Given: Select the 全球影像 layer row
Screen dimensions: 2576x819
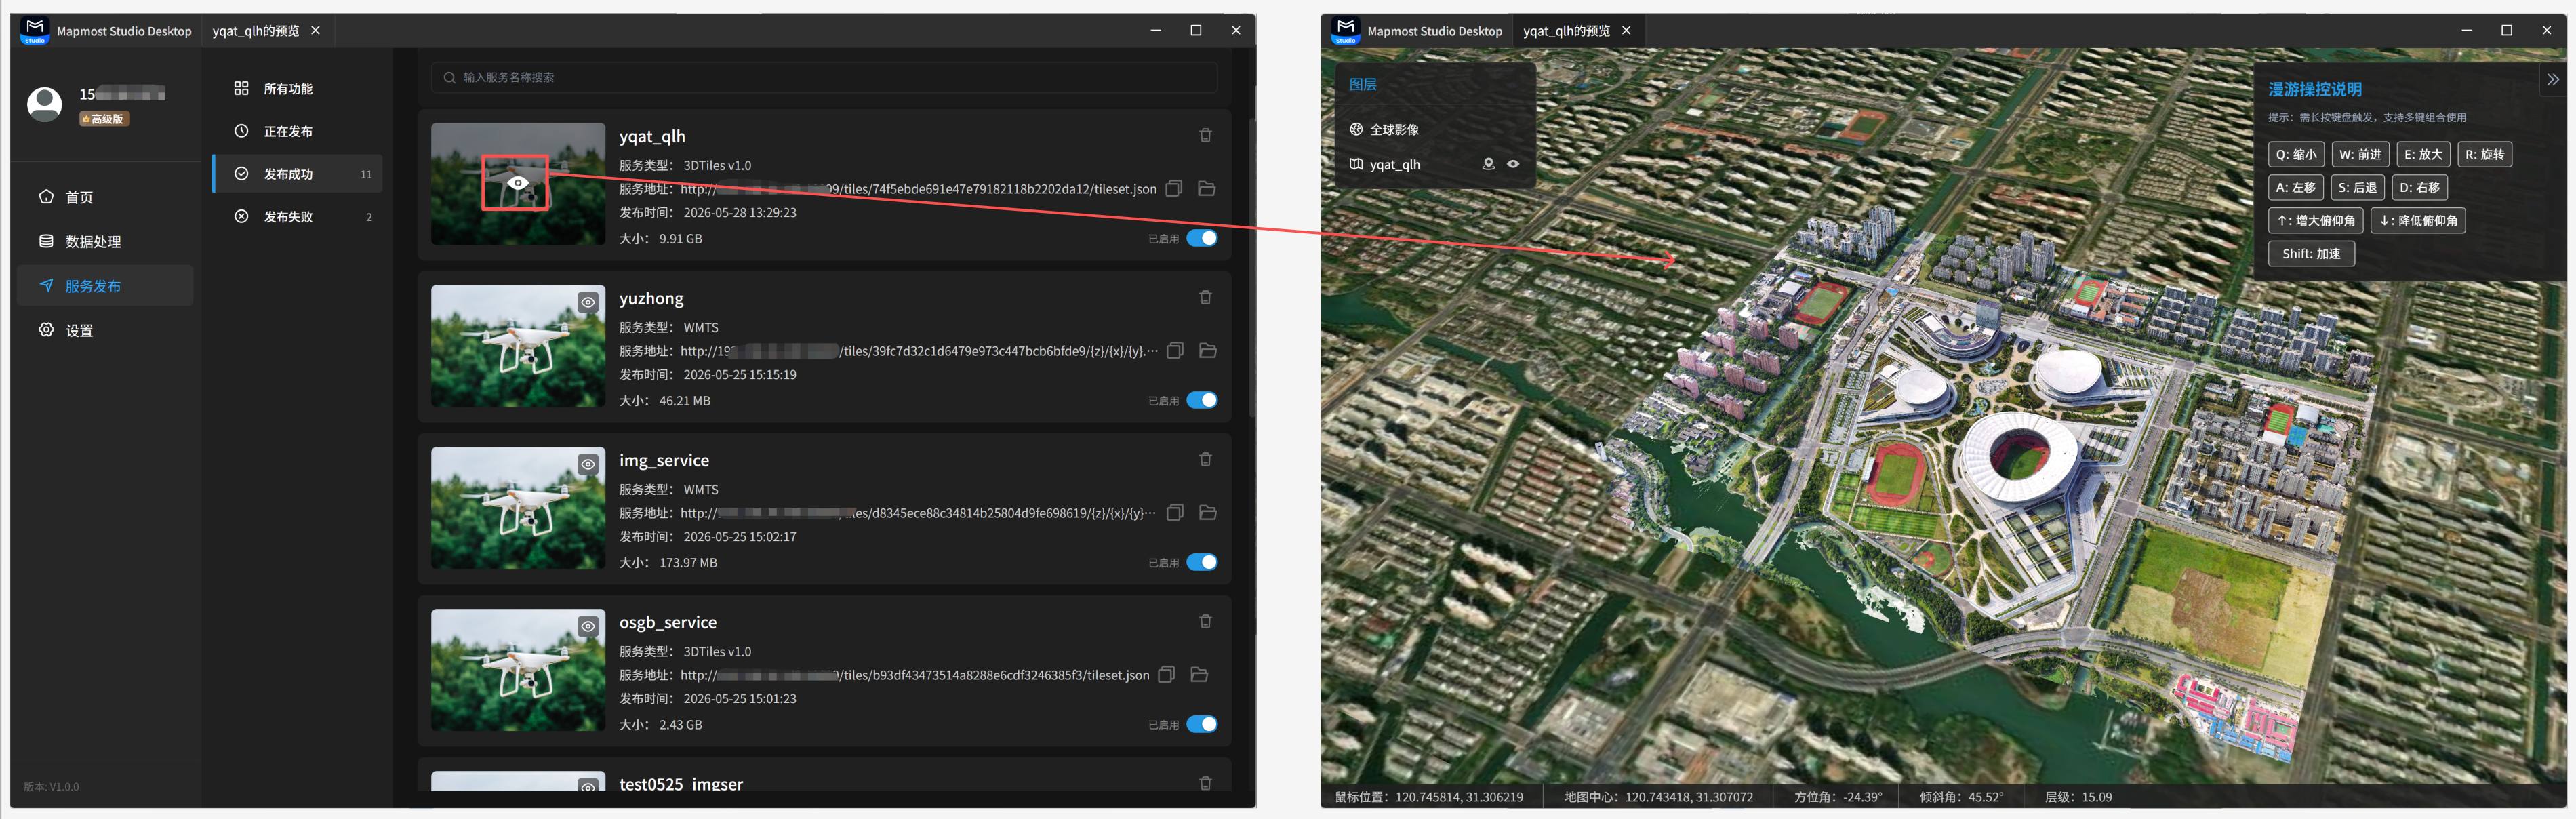Looking at the screenshot, I should click(x=1435, y=129).
